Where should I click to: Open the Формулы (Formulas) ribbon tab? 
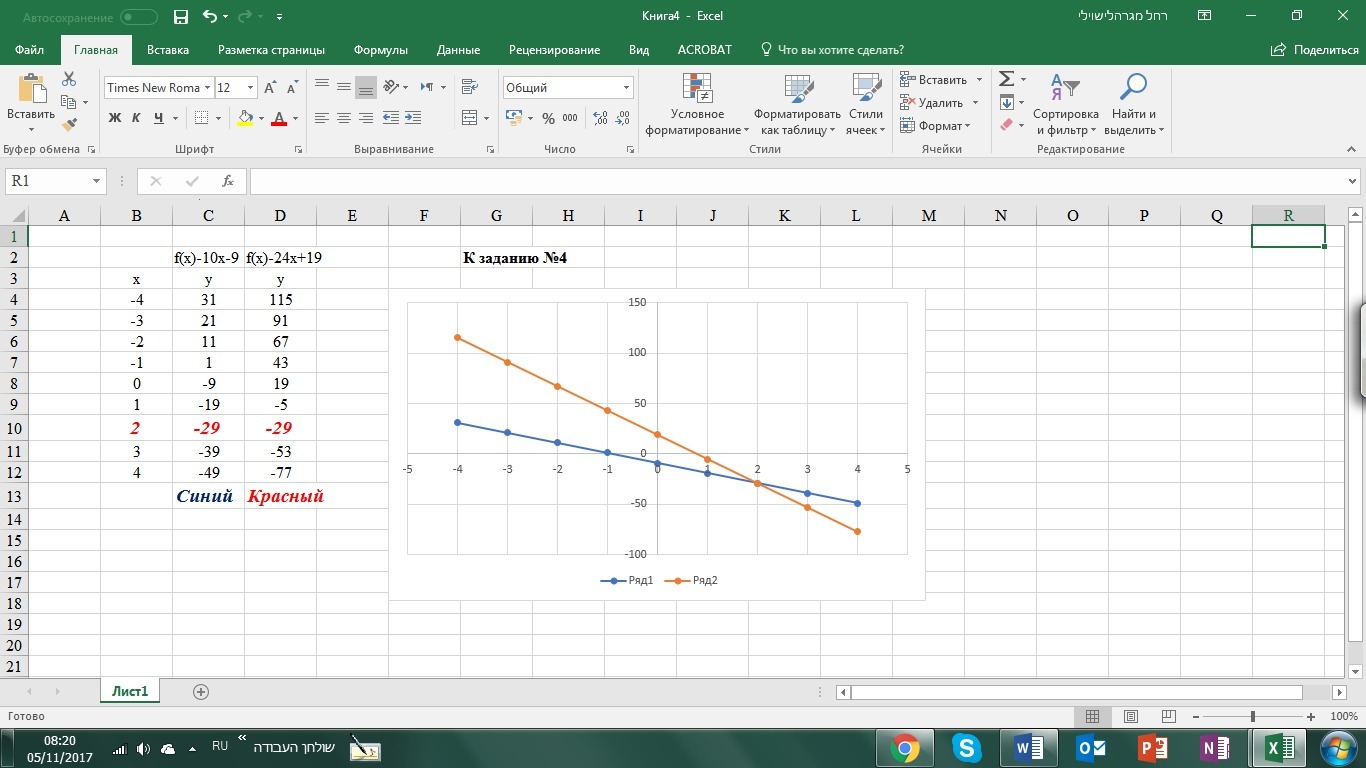[x=382, y=50]
